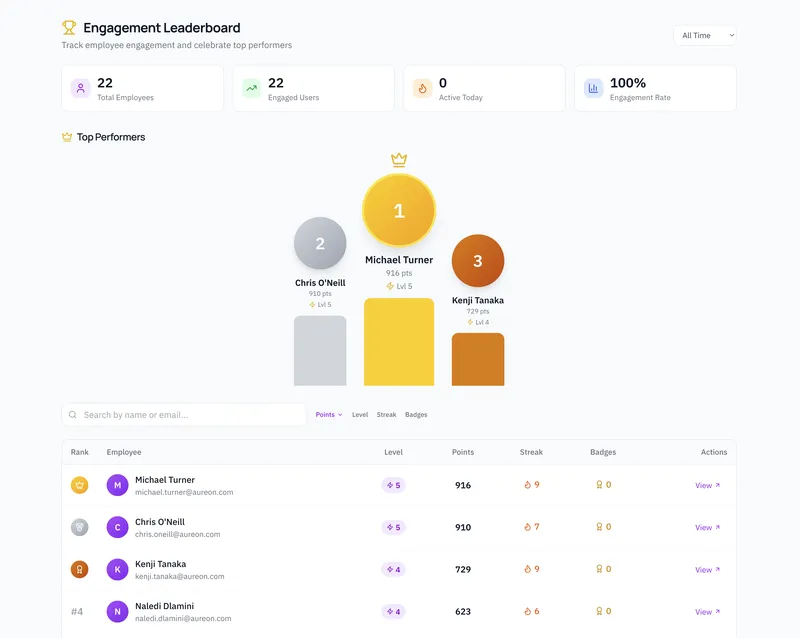Image resolution: width=800 pixels, height=638 pixels.
Task: Click the 916 pts podium label
Action: point(399,273)
